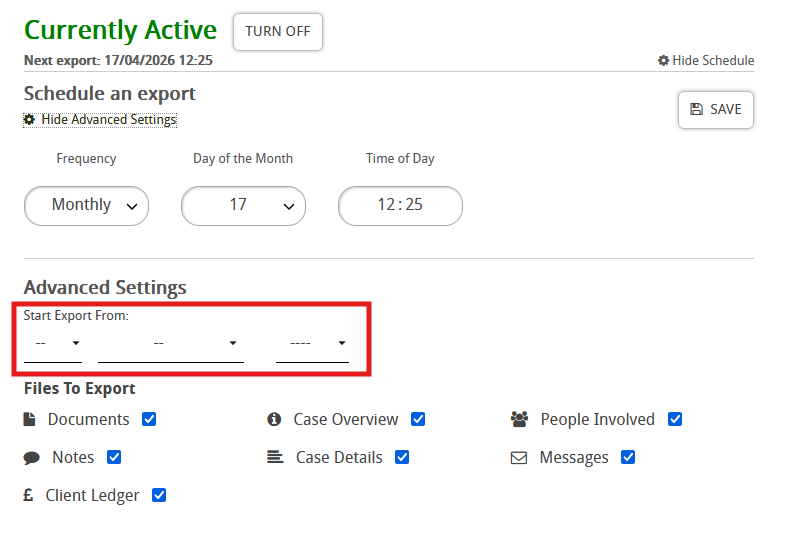
Task: Click the Case Details lines icon
Action: tap(275, 457)
